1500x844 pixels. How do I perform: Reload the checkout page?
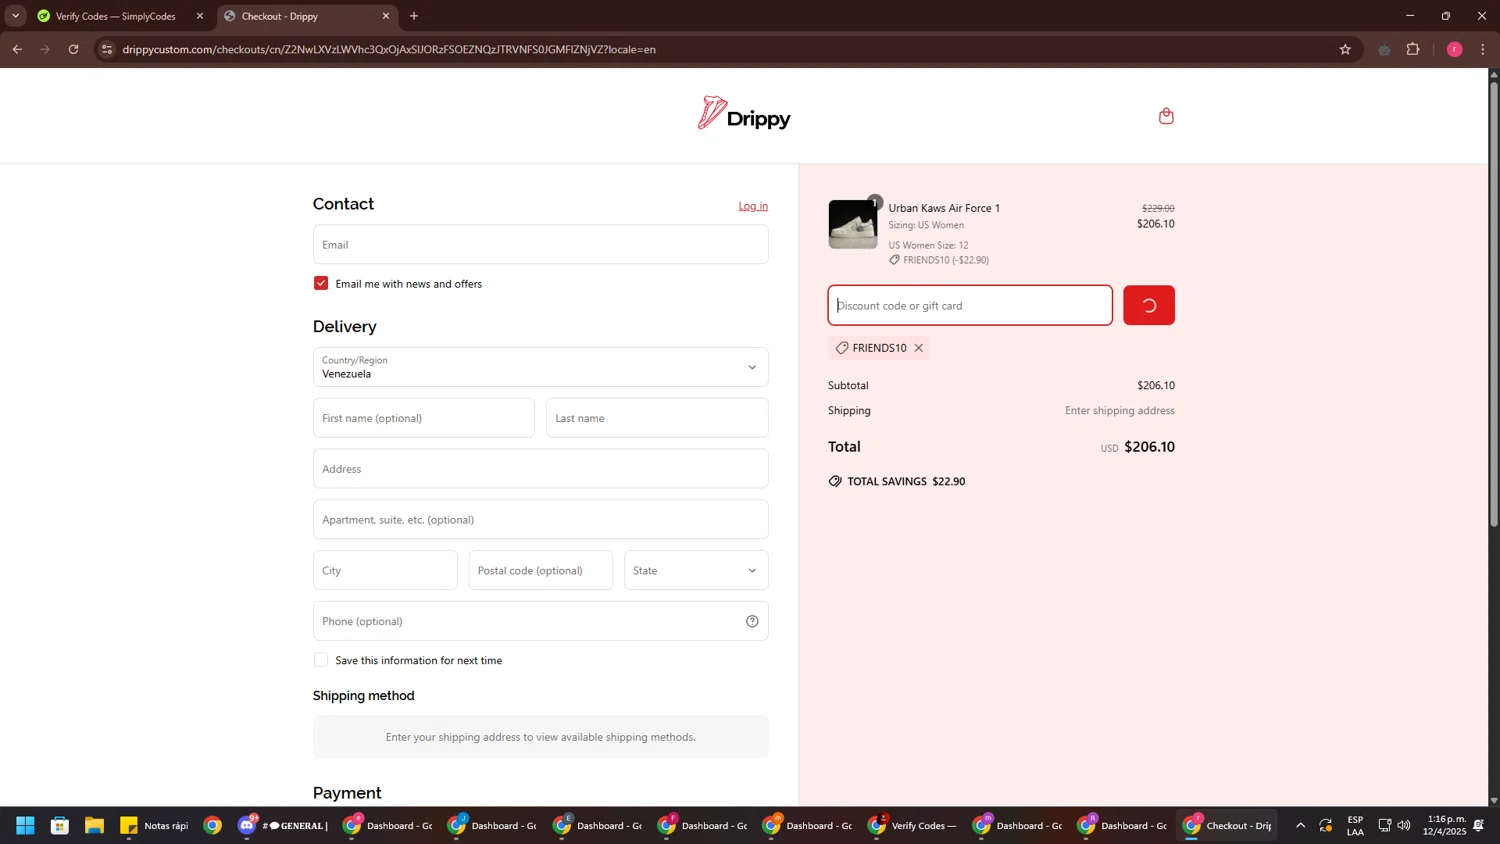[73, 49]
